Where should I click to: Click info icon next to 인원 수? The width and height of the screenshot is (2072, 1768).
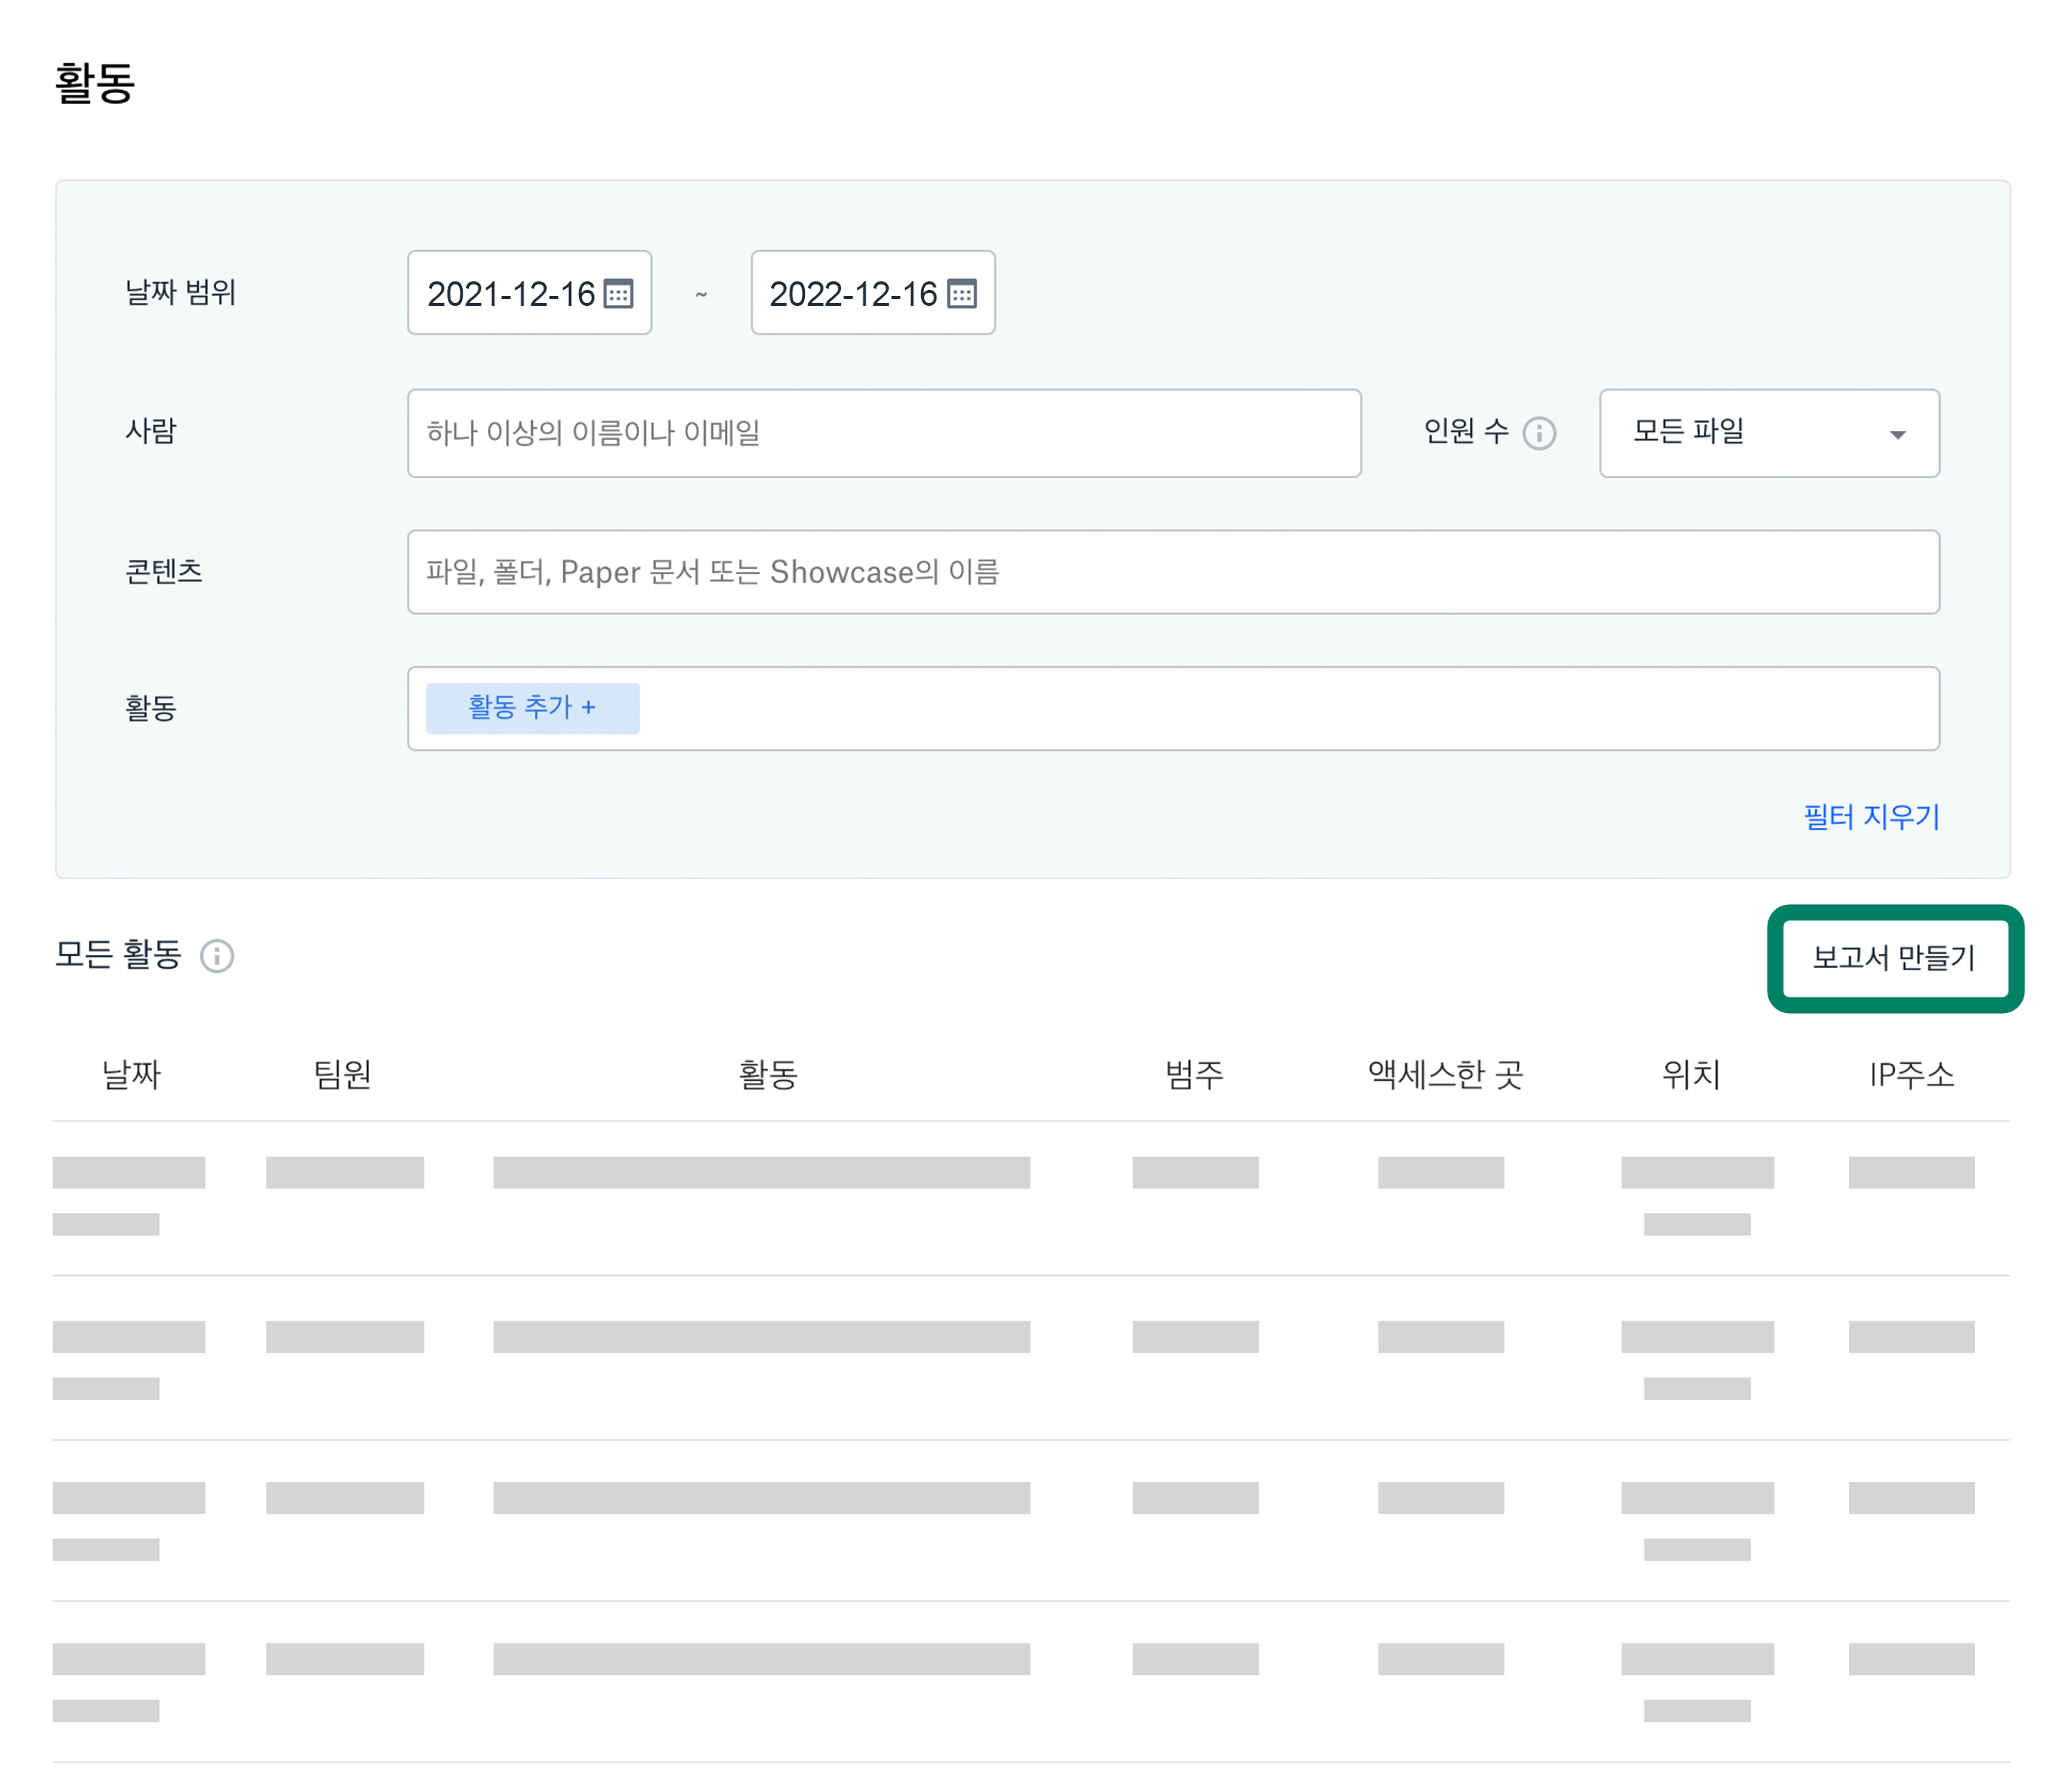pyautogui.click(x=1539, y=433)
